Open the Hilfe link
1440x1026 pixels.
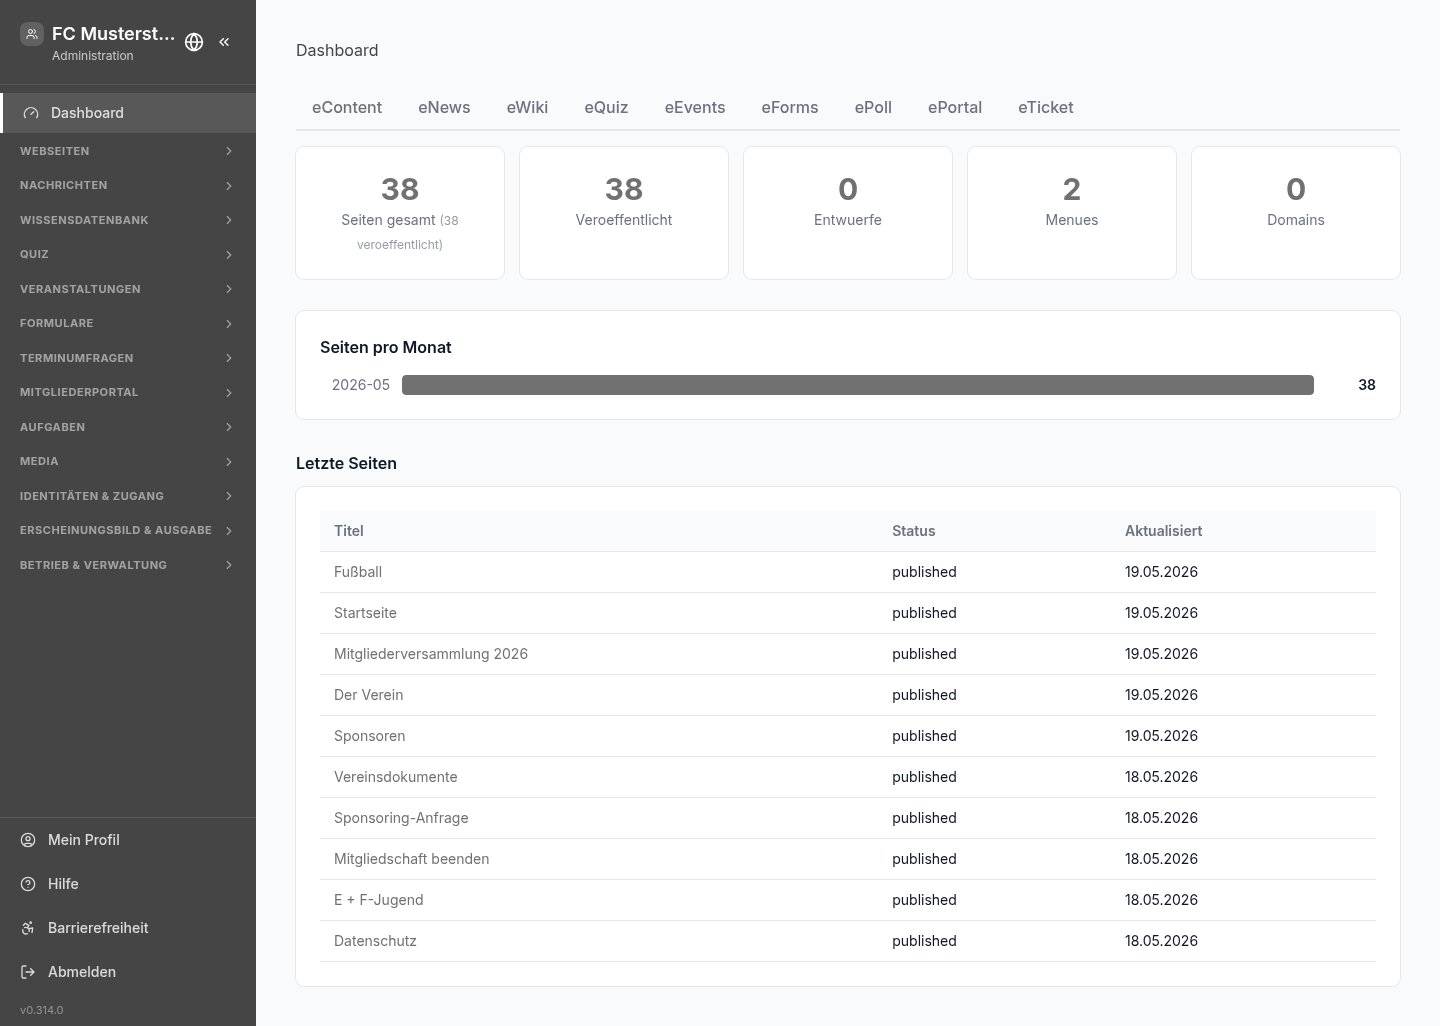pos(128,884)
